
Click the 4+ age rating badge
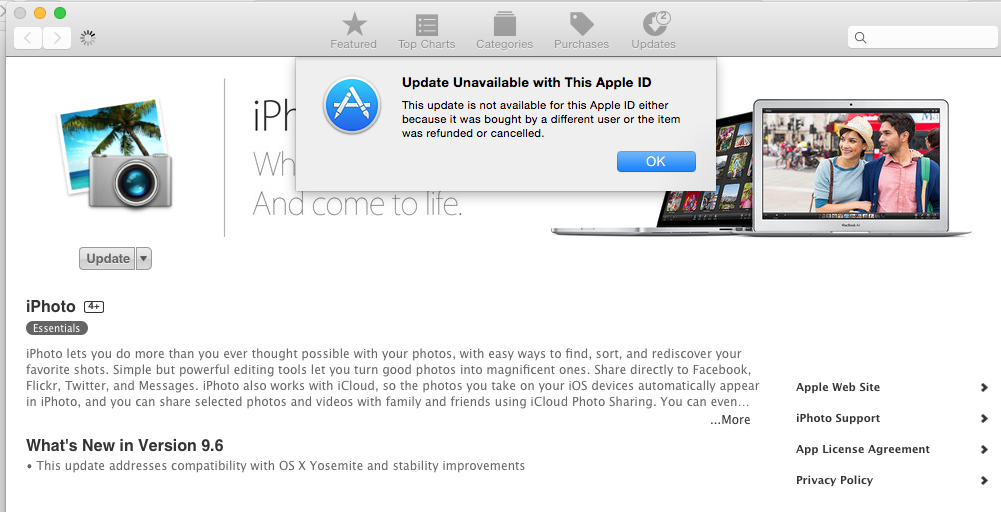tap(94, 306)
